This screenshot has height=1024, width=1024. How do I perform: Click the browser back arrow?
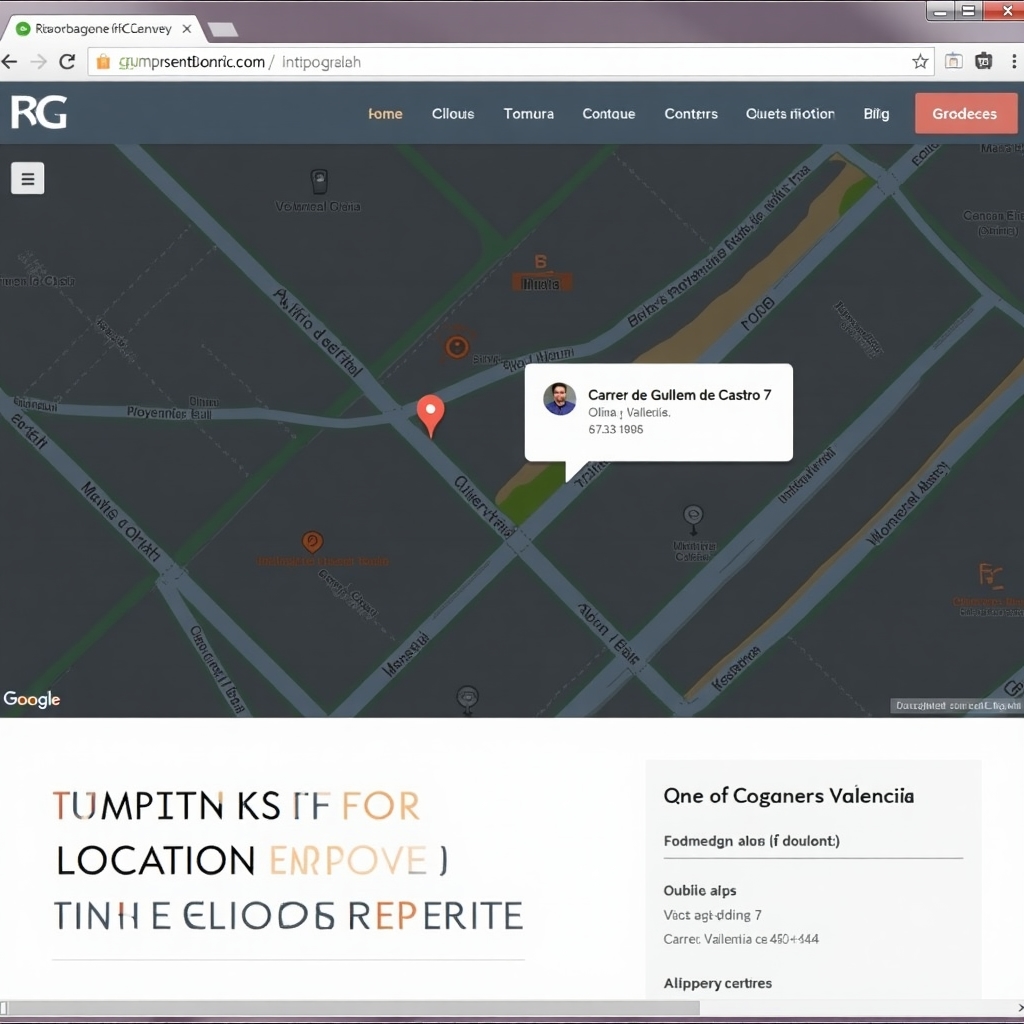[10, 62]
